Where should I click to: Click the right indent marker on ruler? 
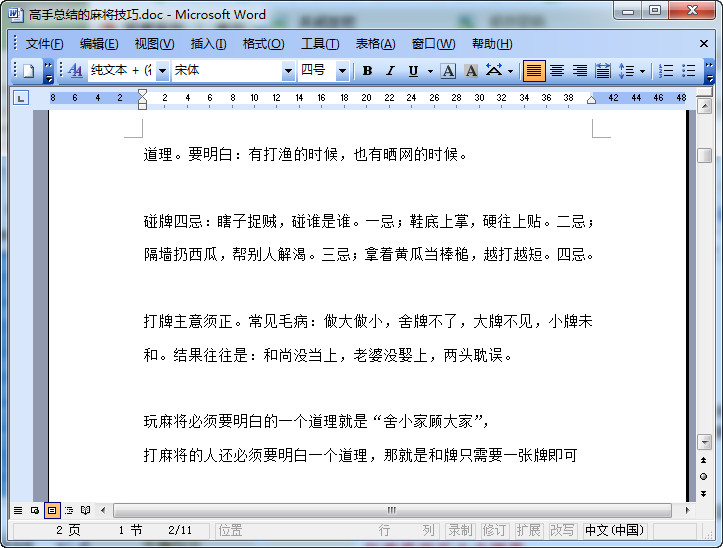click(591, 100)
